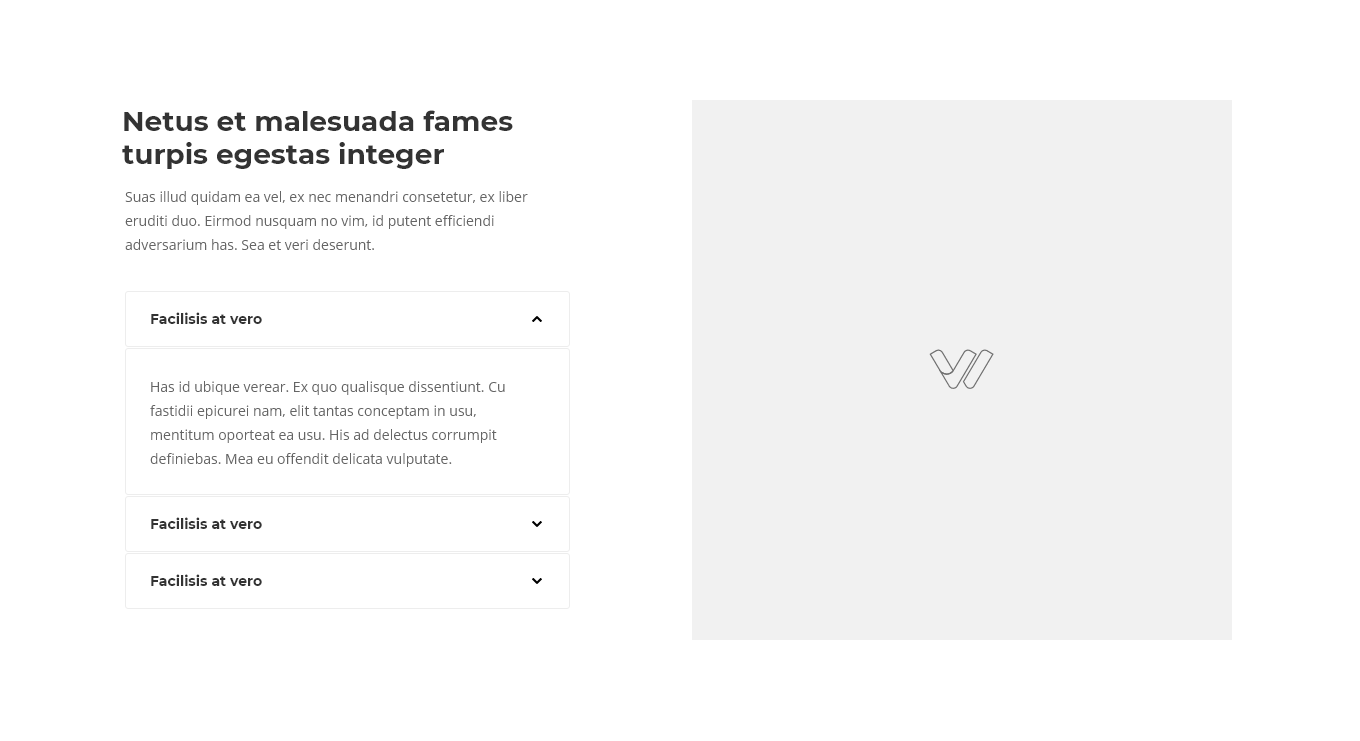Screen dimensions: 1360x741
Task: Click the W logo icon in the placeholder
Action: click(x=961, y=369)
